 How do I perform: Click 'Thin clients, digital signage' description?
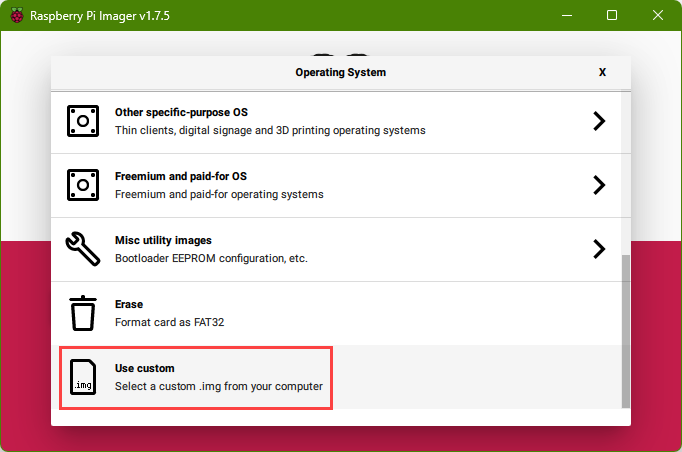(270, 131)
